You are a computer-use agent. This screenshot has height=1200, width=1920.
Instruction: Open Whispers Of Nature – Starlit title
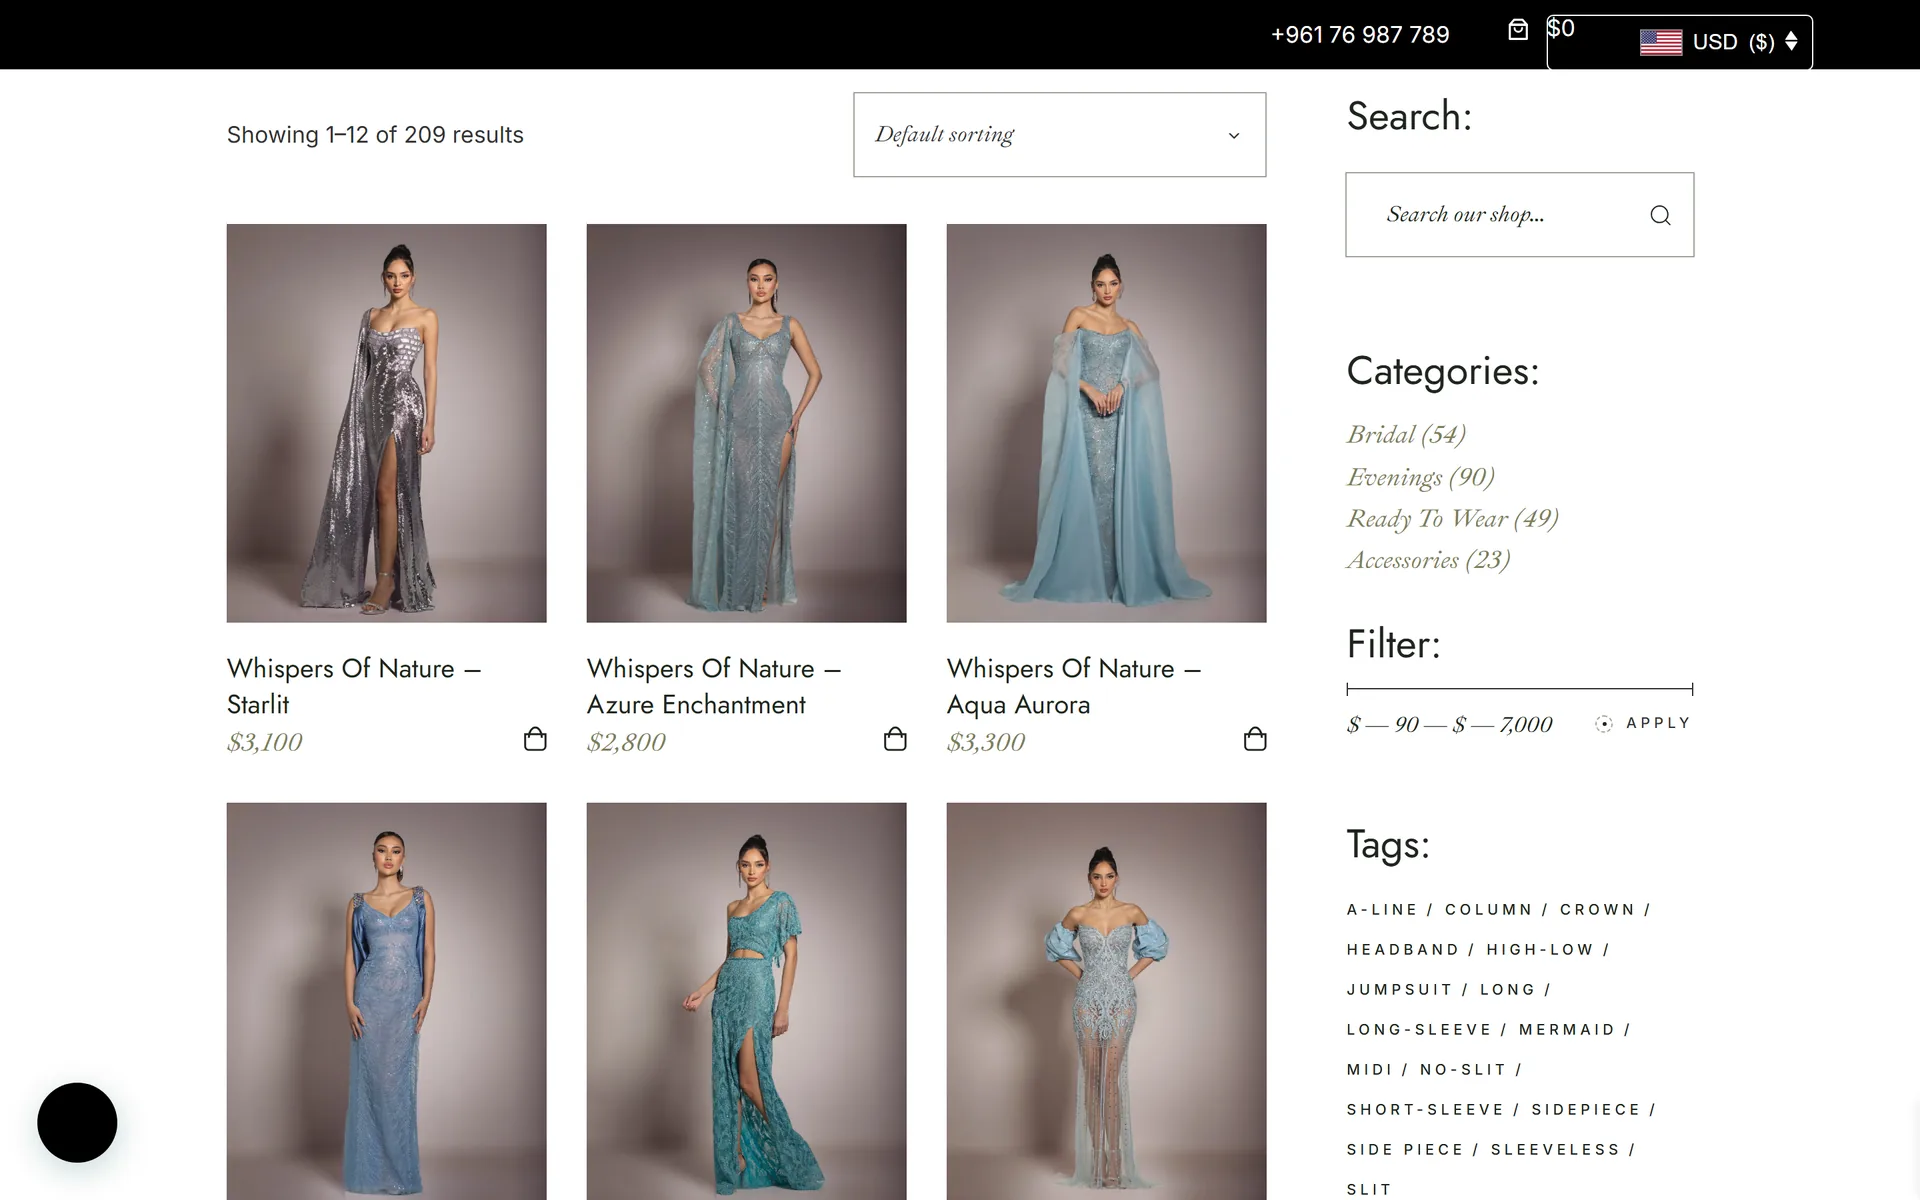(354, 686)
